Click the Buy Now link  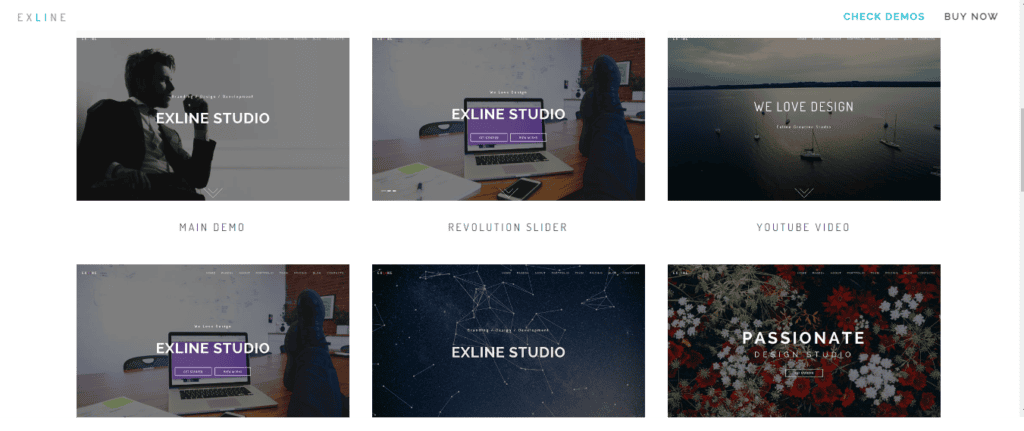pos(970,17)
